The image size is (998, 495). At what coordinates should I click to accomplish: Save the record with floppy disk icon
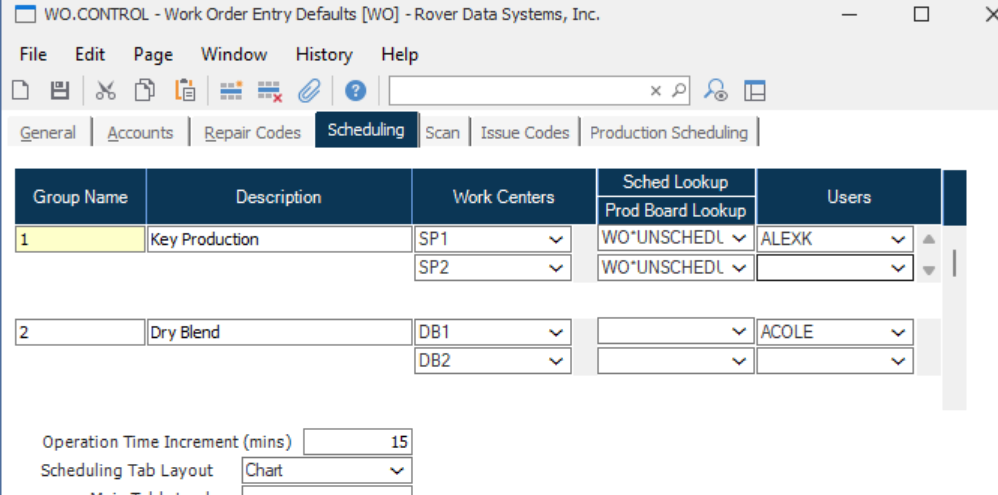point(60,91)
